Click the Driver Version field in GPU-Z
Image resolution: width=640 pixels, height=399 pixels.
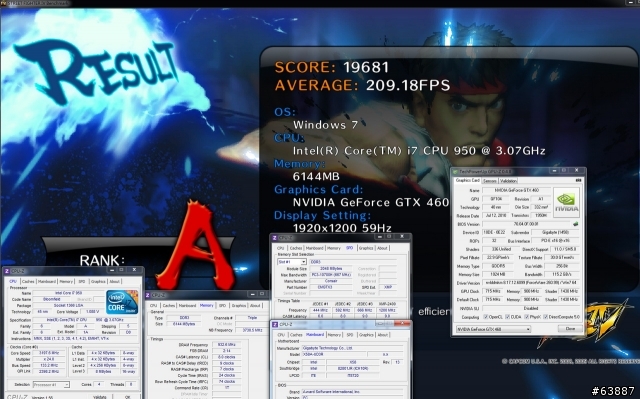coord(531,283)
